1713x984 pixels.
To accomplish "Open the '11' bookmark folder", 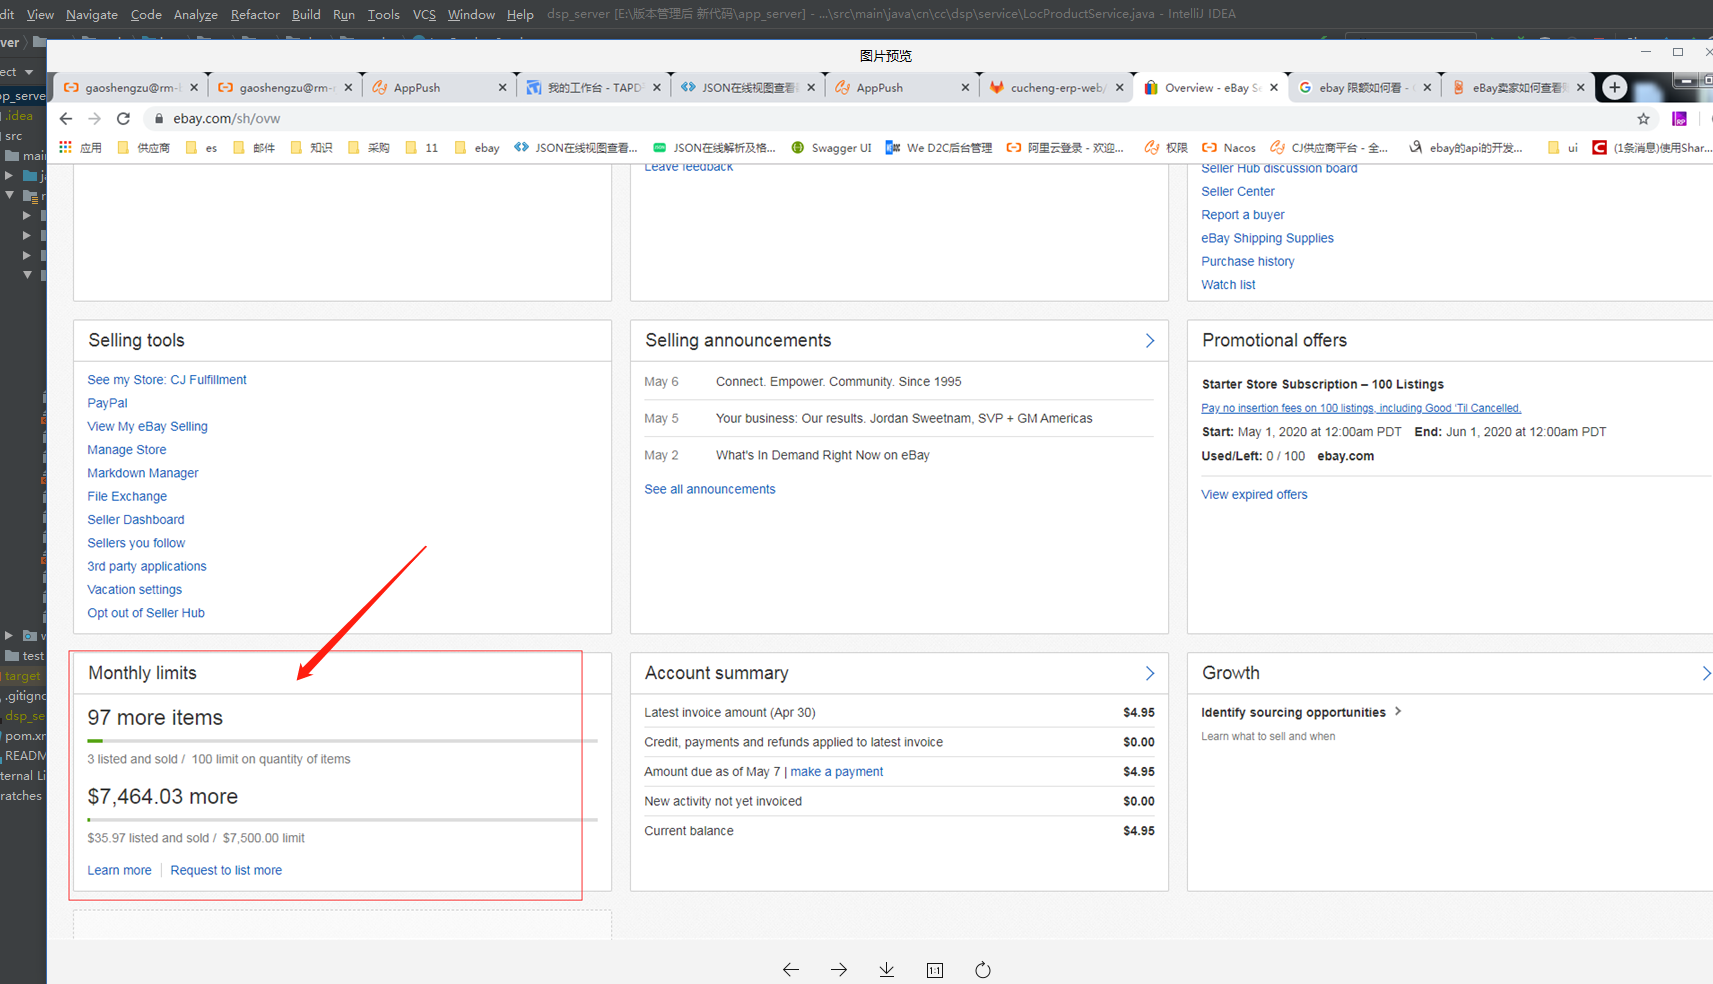I will pyautogui.click(x=421, y=147).
